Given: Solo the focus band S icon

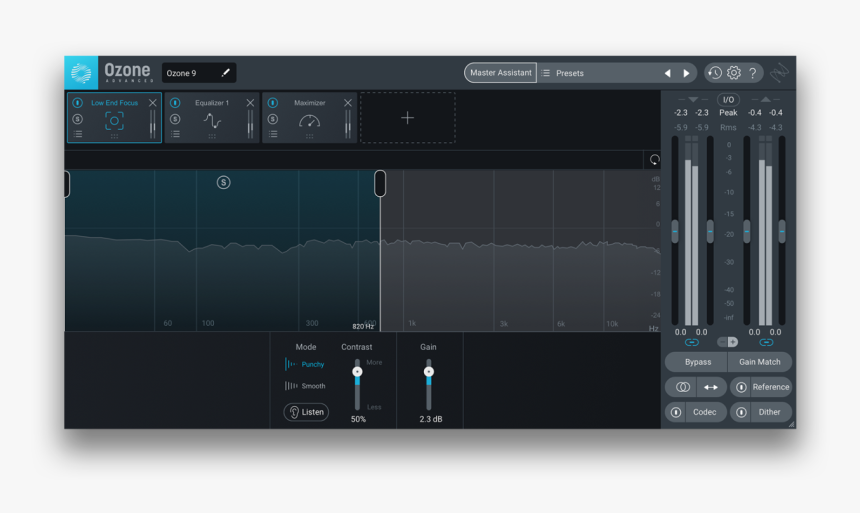Looking at the screenshot, I should point(223,182).
